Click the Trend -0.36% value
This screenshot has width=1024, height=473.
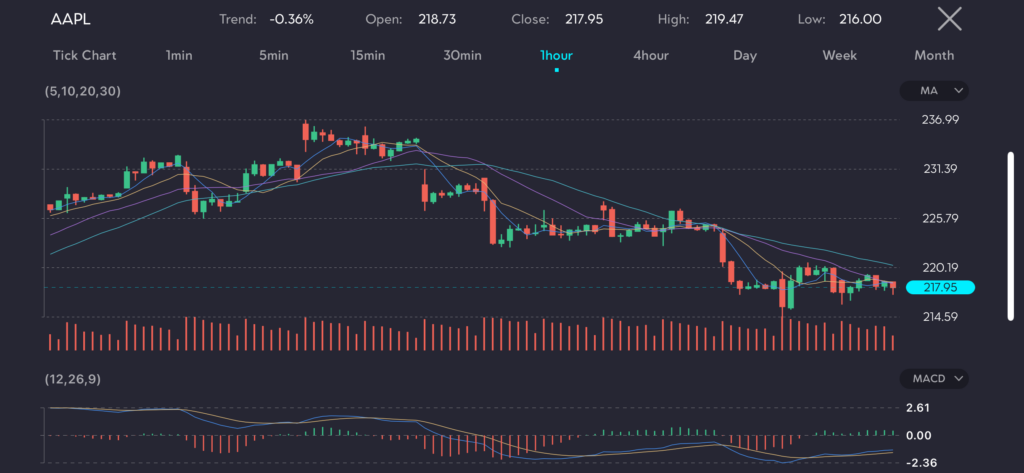pyautogui.click(x=290, y=19)
